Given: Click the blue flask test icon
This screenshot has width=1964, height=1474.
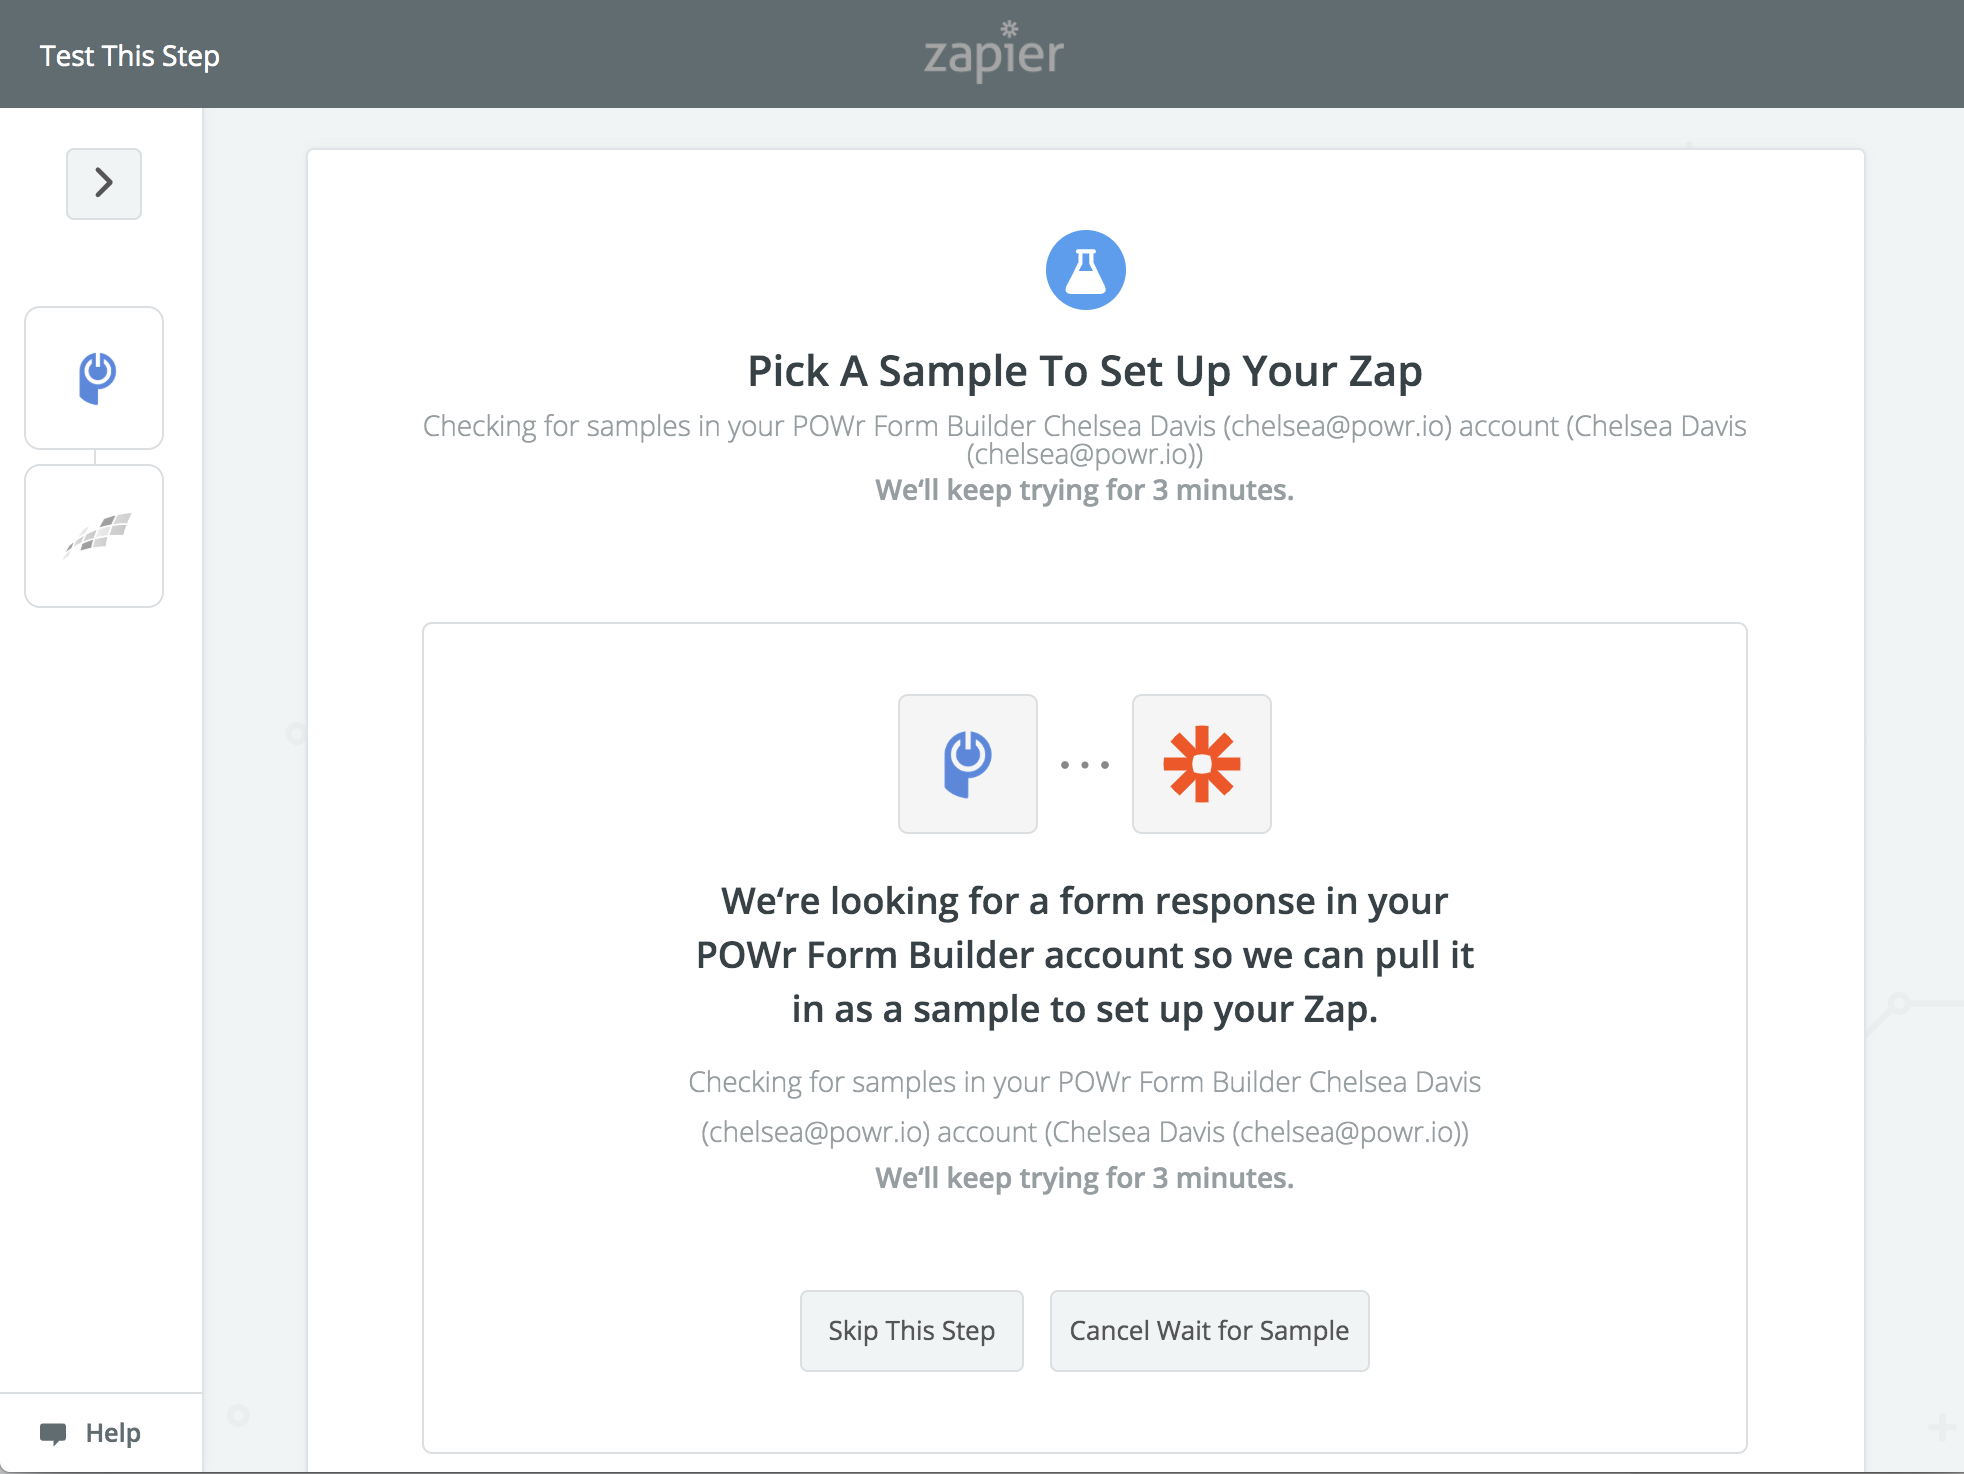Looking at the screenshot, I should coord(1085,270).
